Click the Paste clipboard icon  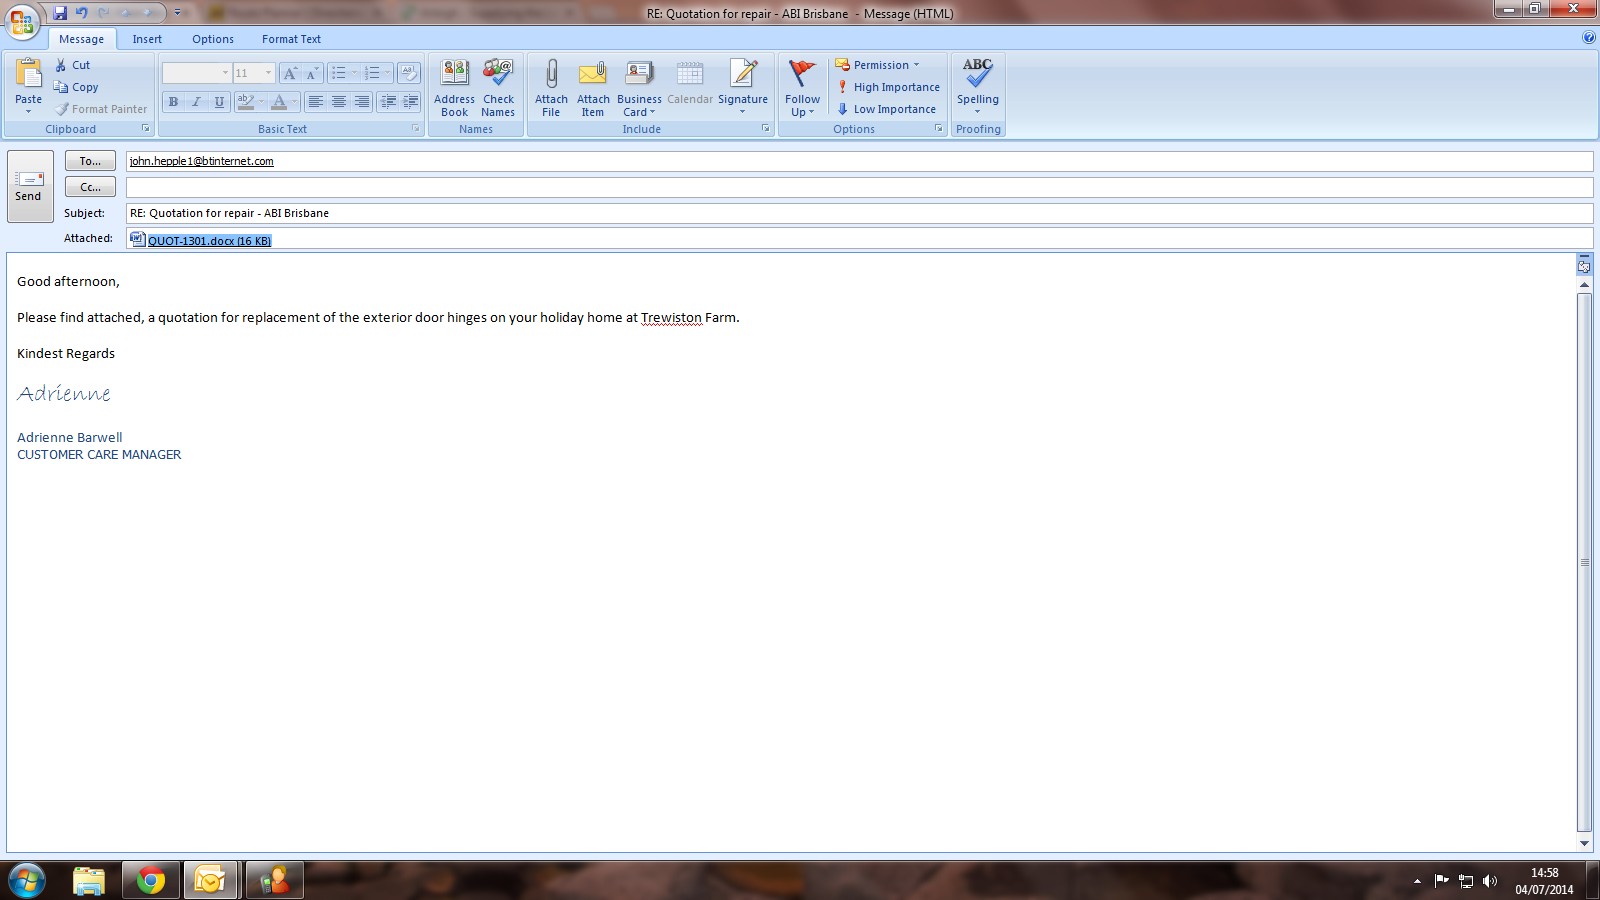tap(28, 74)
